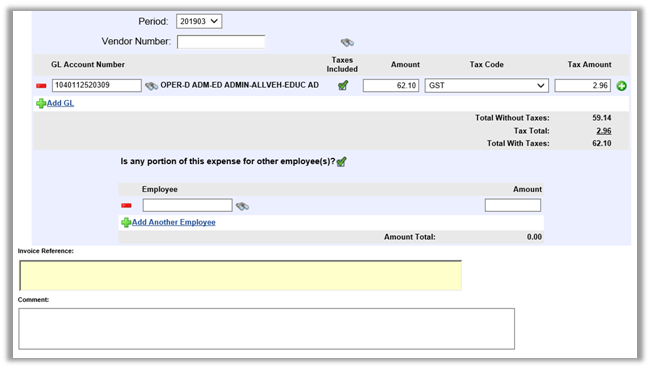Open the Period 201903 dropdown
Viewport: 650px width, 369px height.
199,21
